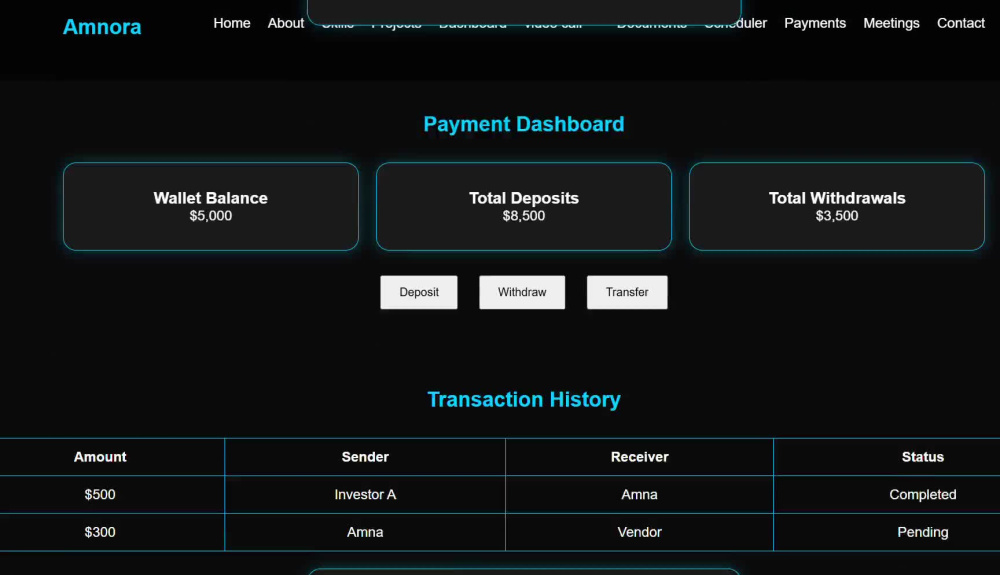The image size is (1000, 575).
Task: Navigate to Meetings
Action: 891,23
